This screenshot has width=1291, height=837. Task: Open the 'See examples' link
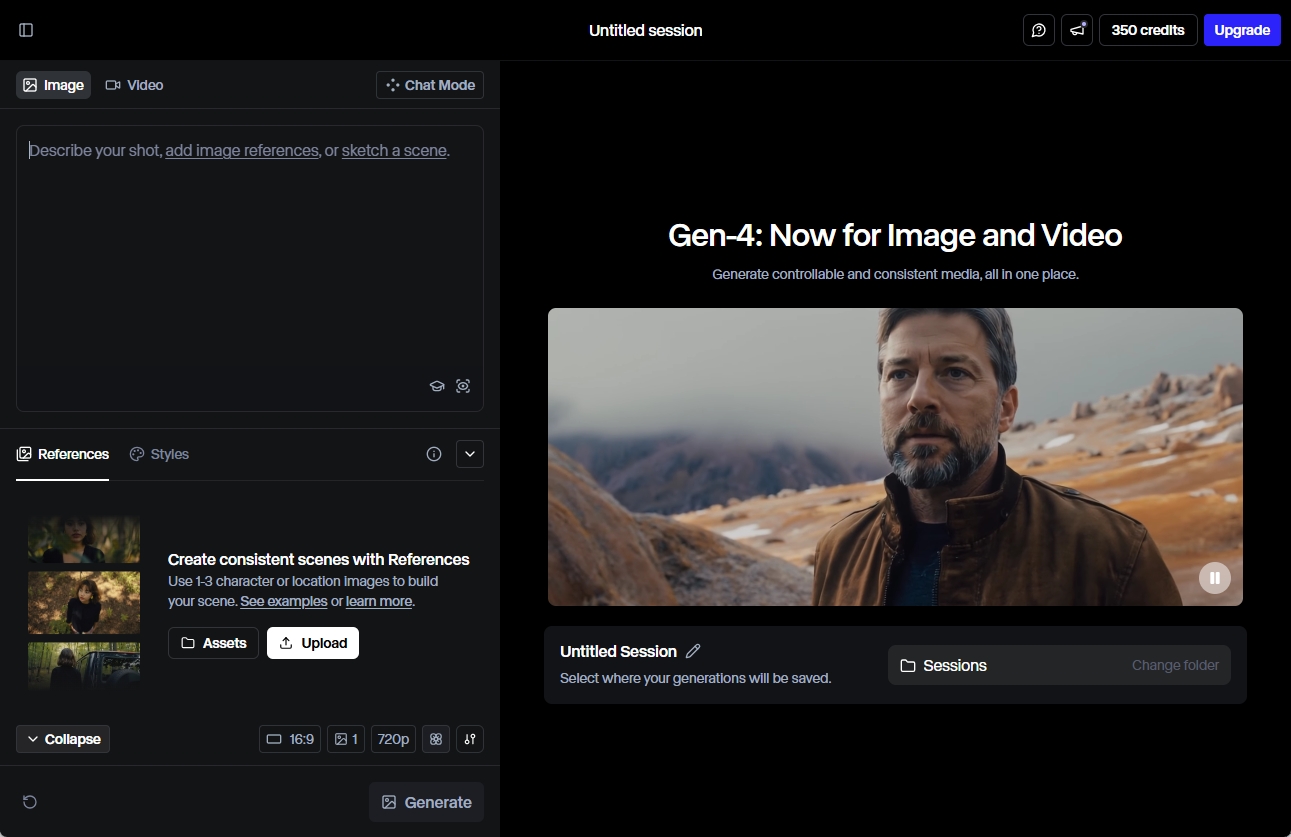[284, 601]
